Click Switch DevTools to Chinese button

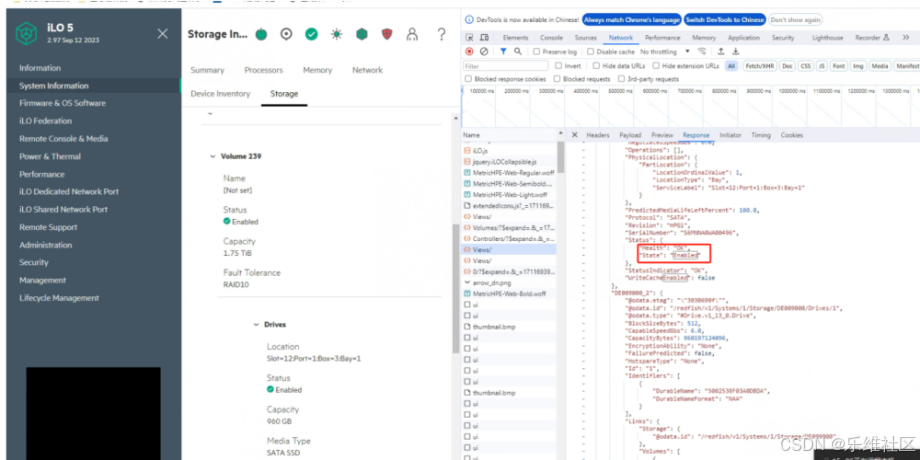(725, 20)
